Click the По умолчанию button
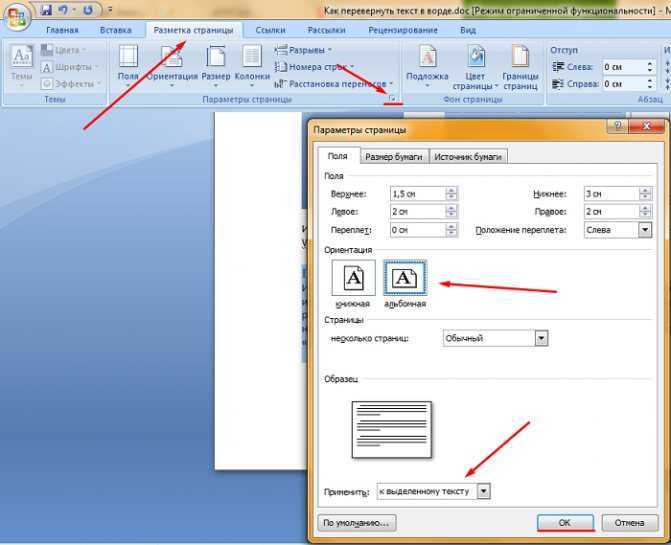Image resolution: width=671 pixels, height=545 pixels. click(x=357, y=523)
